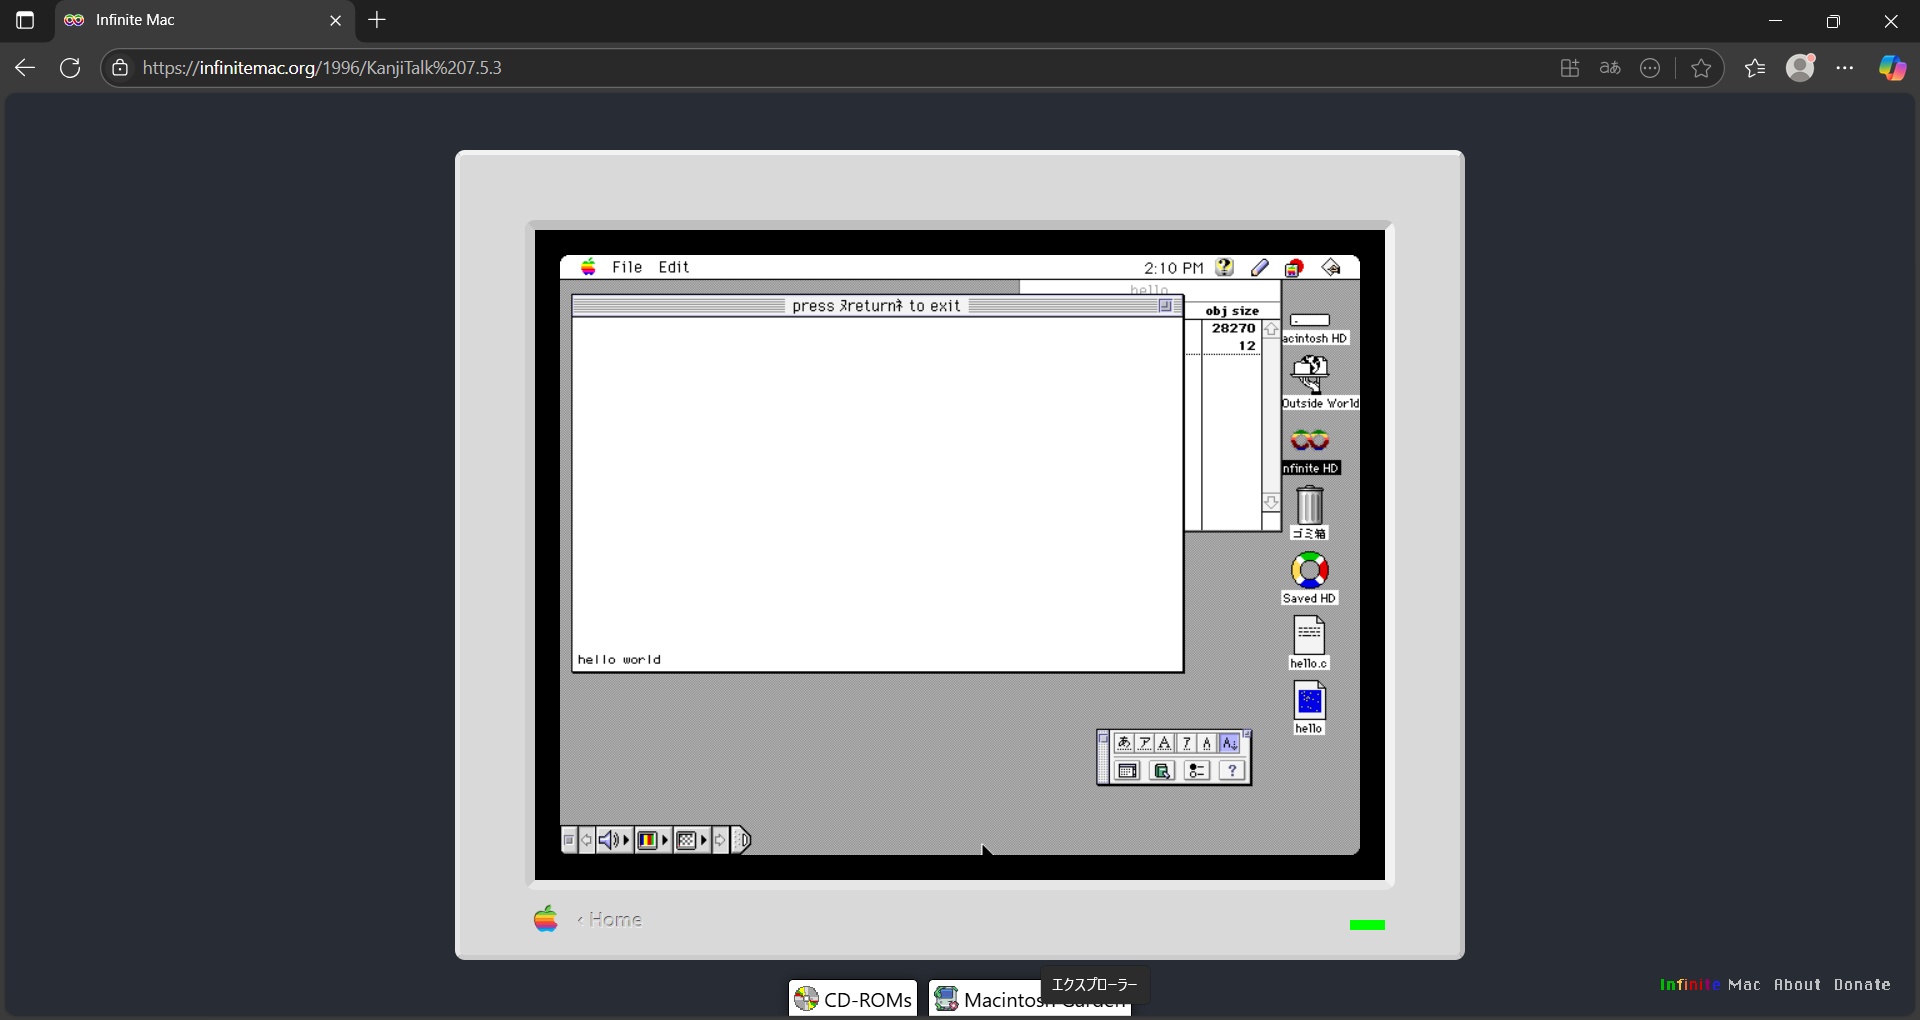This screenshot has width=1920, height=1020.
Task: Add this page to favorites with the star
Action: (1701, 68)
